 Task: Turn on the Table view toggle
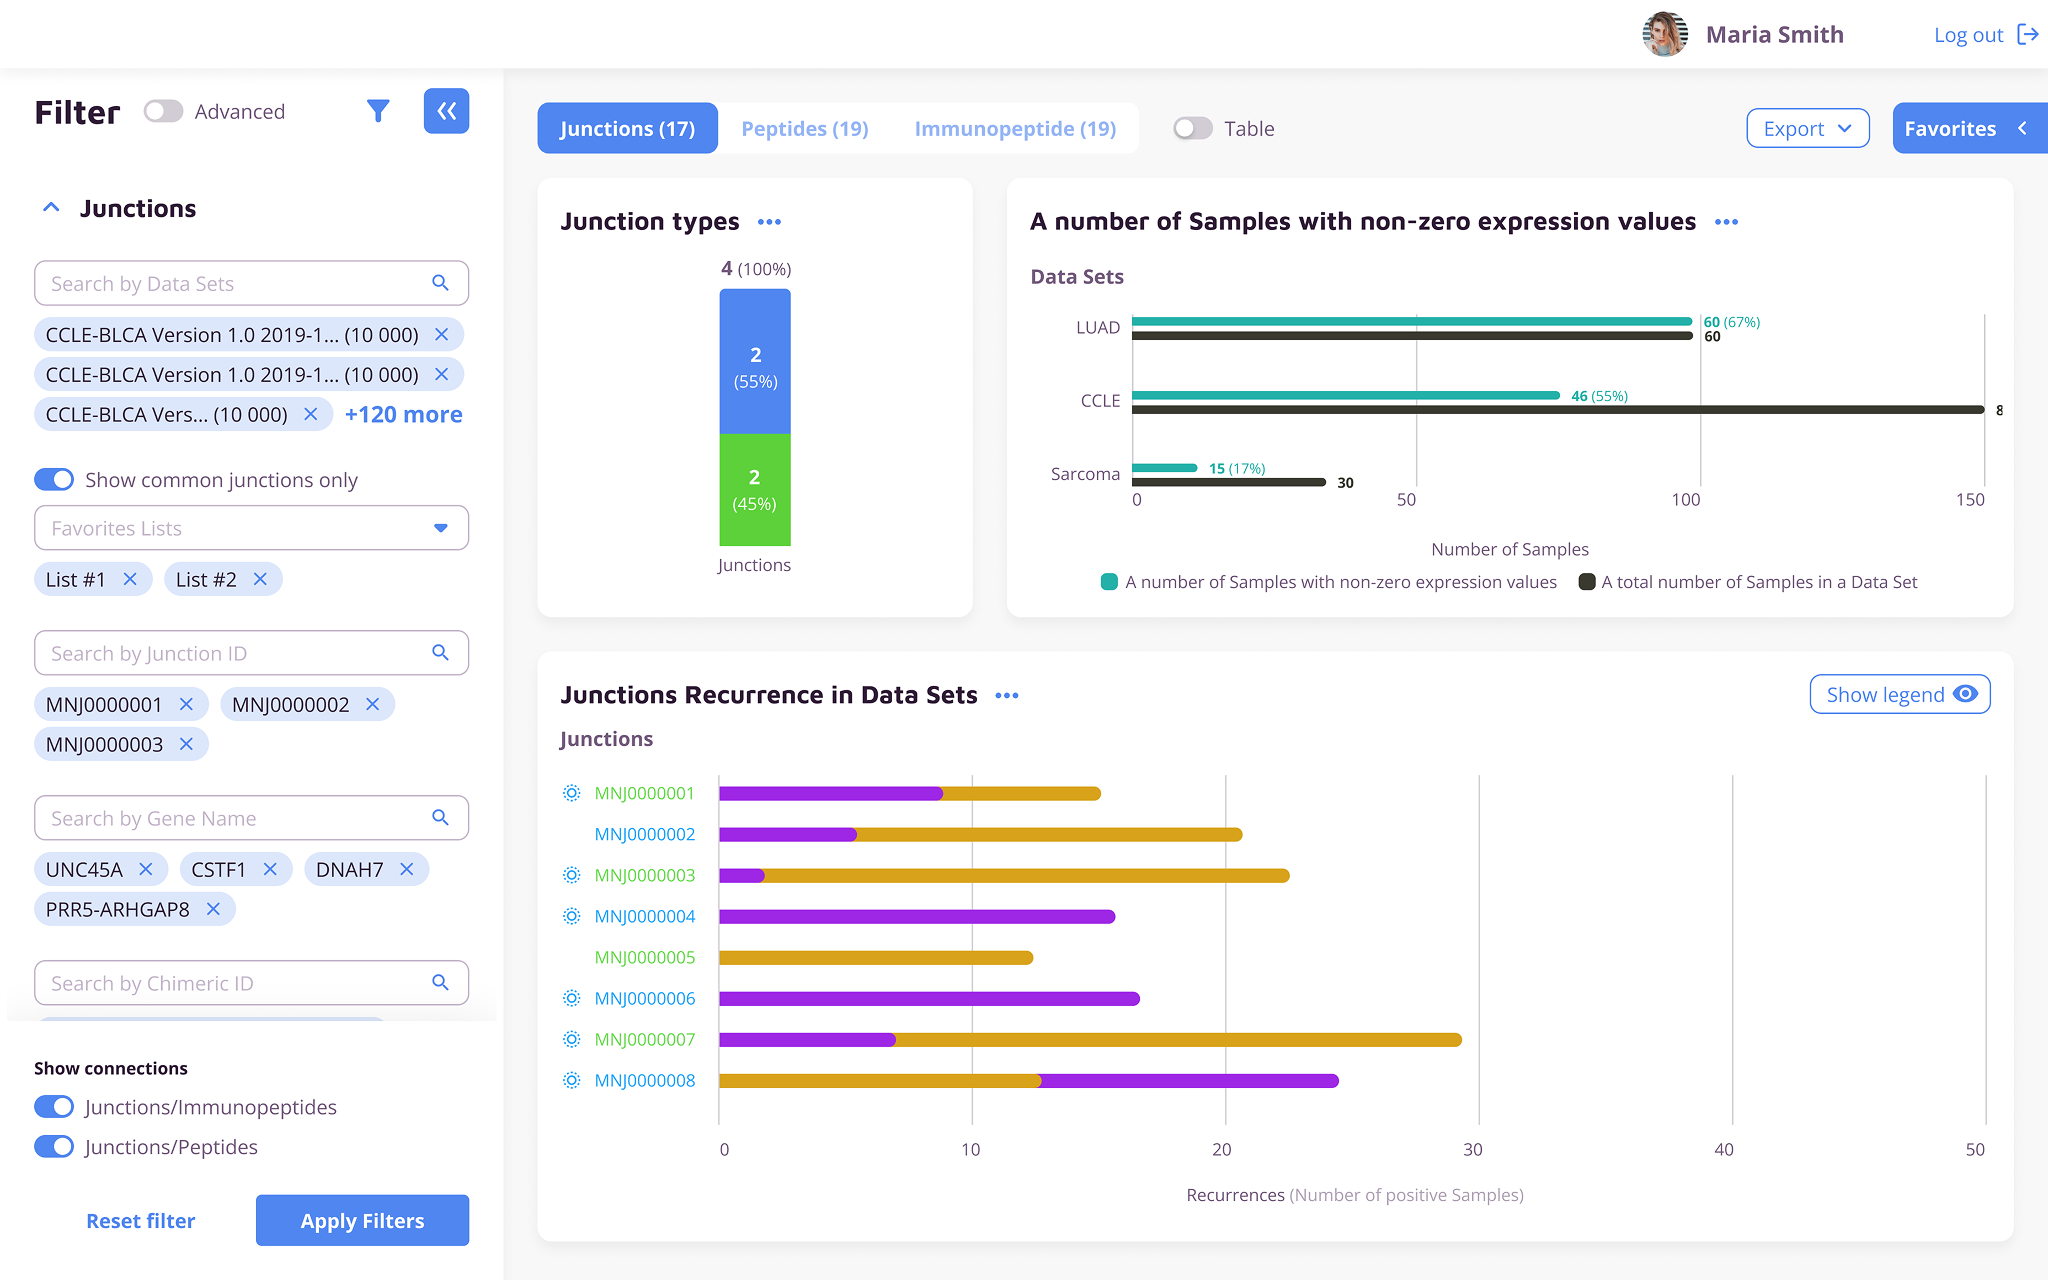[x=1192, y=128]
